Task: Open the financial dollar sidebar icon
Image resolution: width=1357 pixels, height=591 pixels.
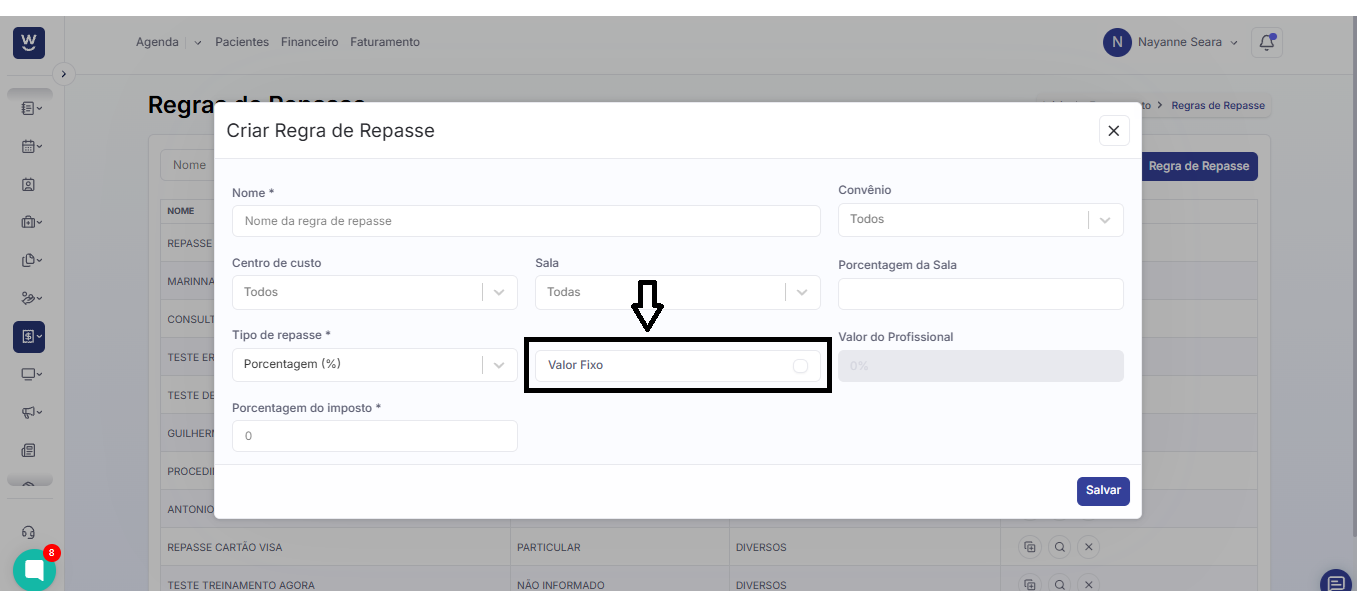Action: click(x=29, y=337)
